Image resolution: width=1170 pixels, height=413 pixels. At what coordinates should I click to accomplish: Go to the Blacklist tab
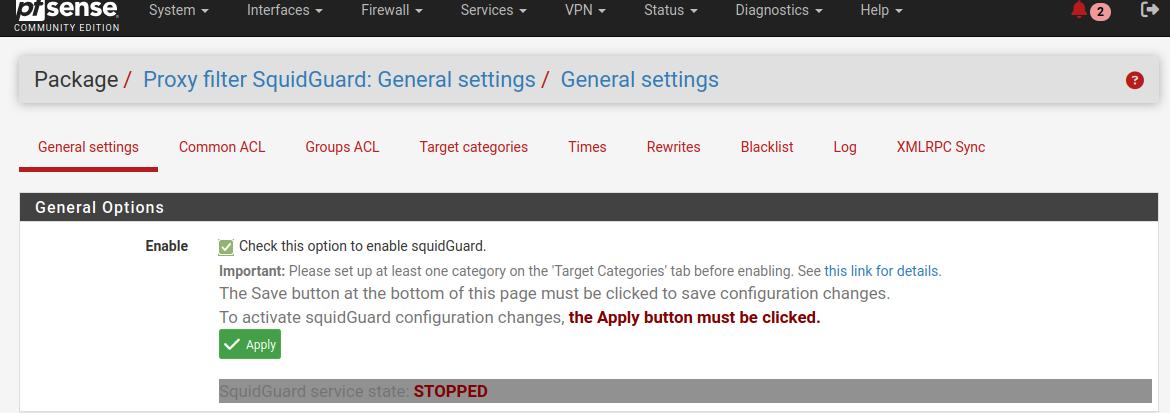click(767, 147)
